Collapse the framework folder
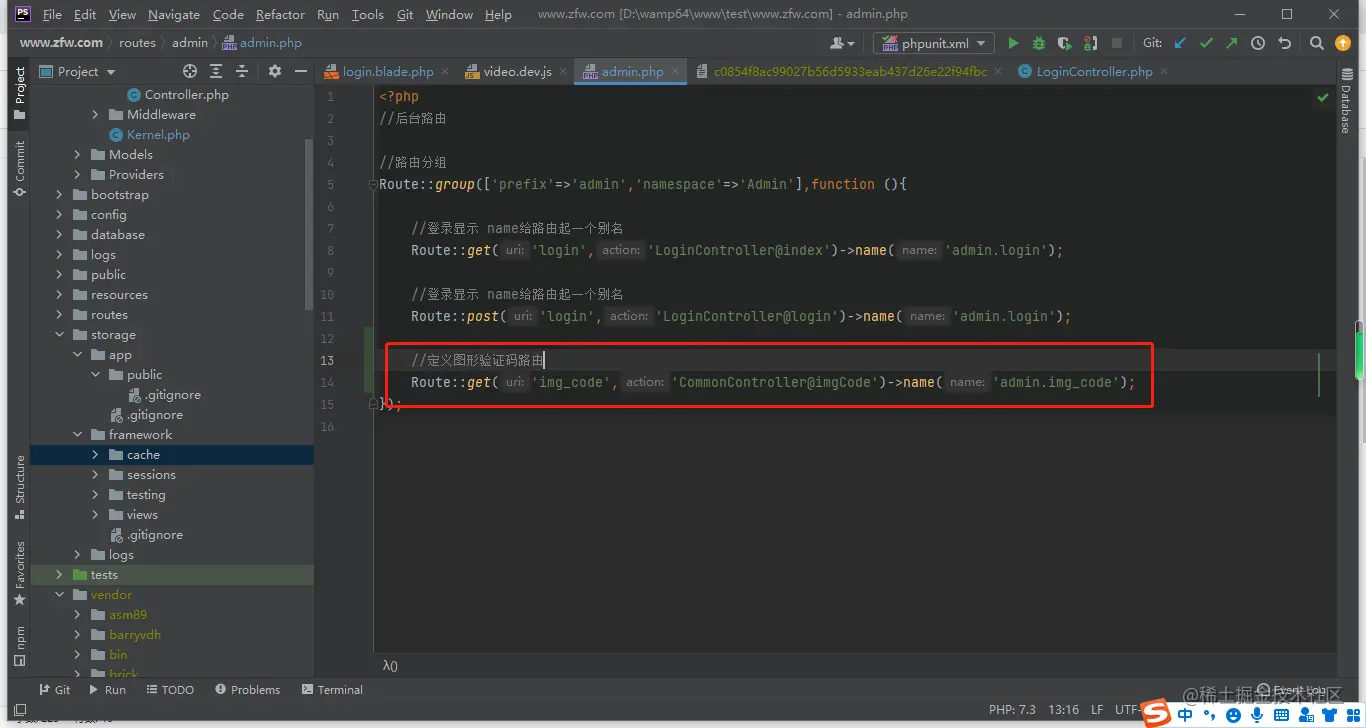This screenshot has height=728, width=1366. click(x=78, y=435)
